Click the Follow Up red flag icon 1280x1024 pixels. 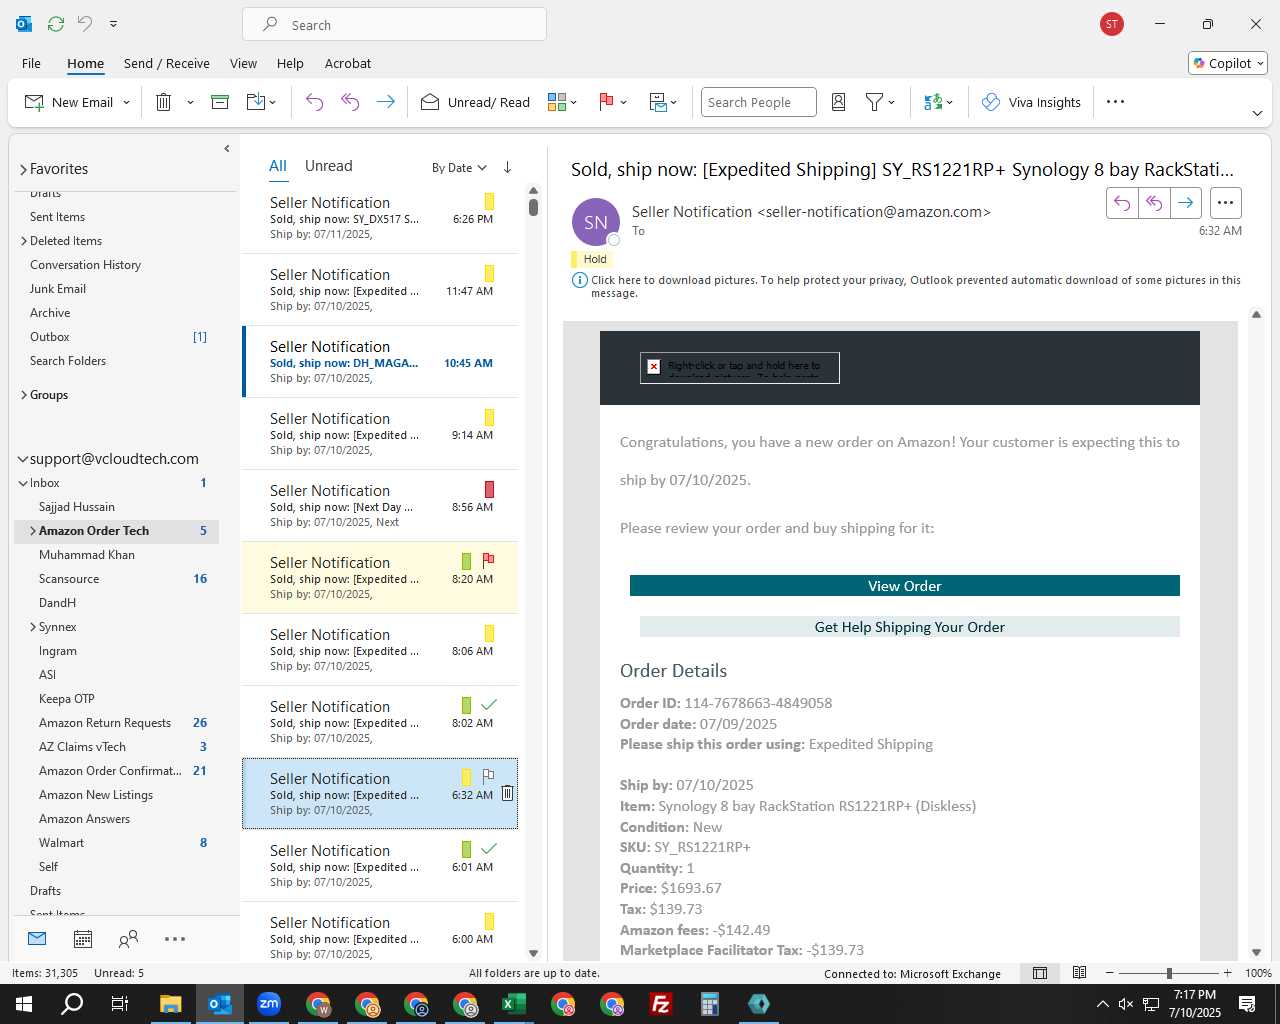pyautogui.click(x=606, y=102)
